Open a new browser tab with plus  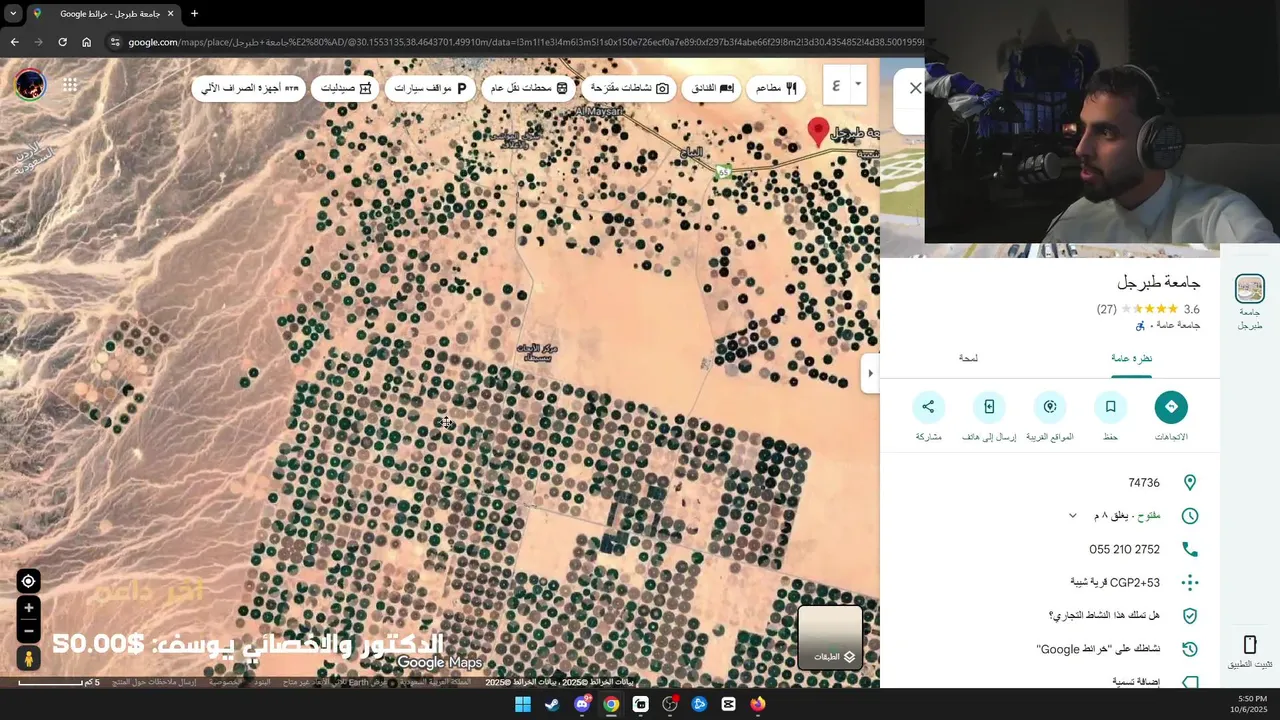(x=194, y=14)
